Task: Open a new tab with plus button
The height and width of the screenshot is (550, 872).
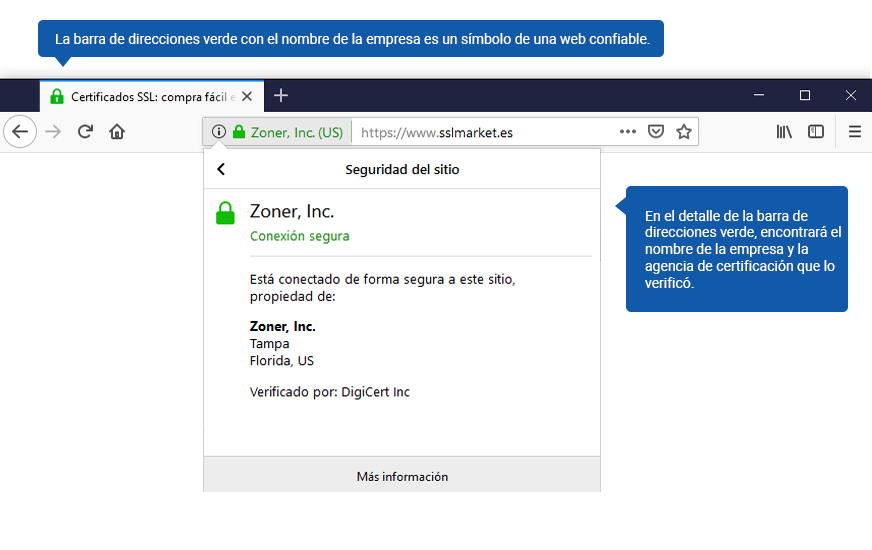Action: 281,96
